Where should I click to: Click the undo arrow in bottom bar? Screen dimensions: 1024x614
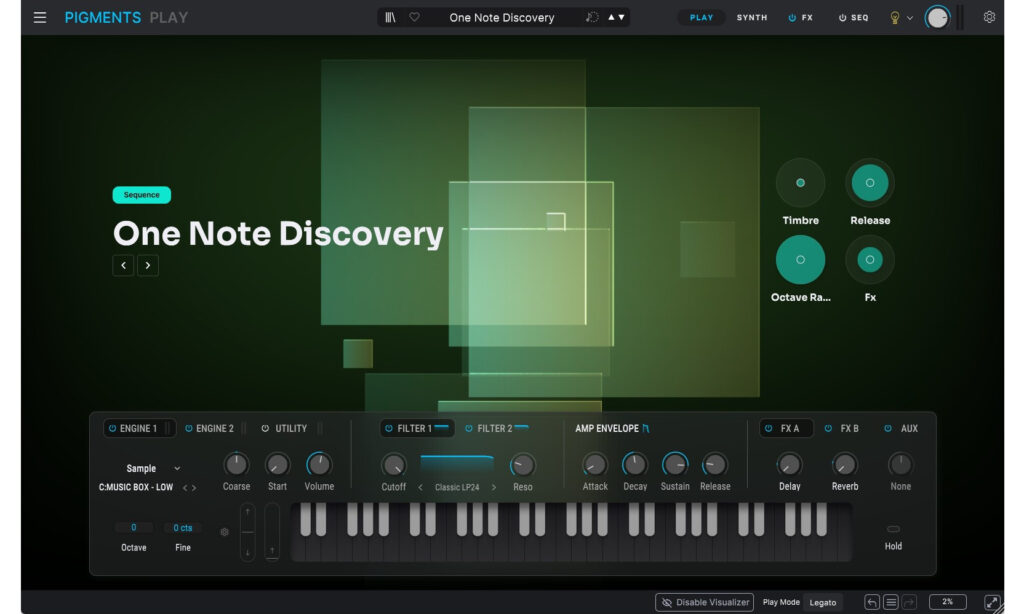tap(872, 602)
